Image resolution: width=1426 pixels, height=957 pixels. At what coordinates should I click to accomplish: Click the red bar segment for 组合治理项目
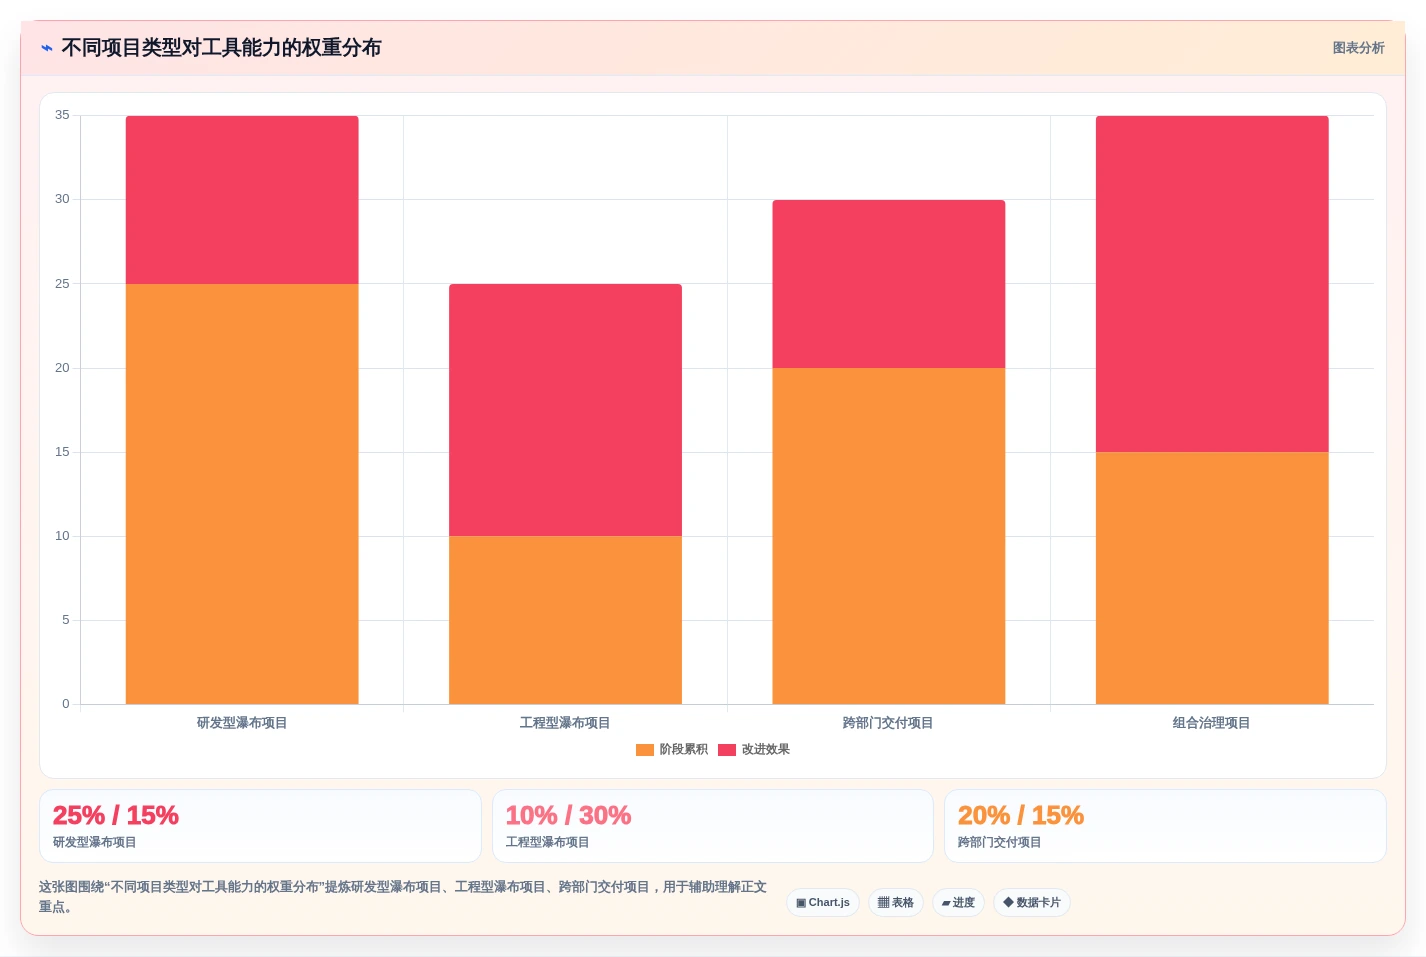(x=1212, y=284)
